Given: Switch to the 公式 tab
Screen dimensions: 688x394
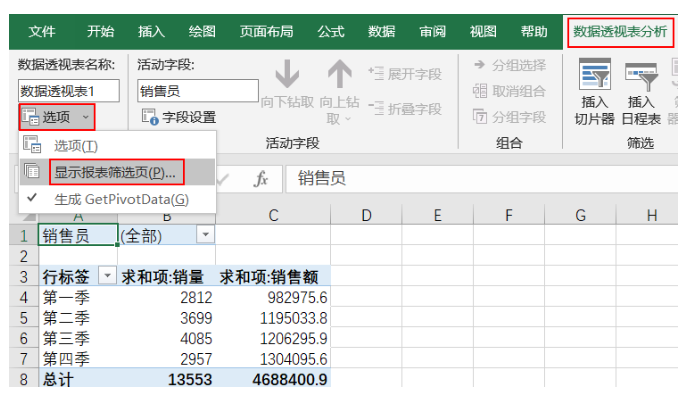Looking at the screenshot, I should point(331,32).
